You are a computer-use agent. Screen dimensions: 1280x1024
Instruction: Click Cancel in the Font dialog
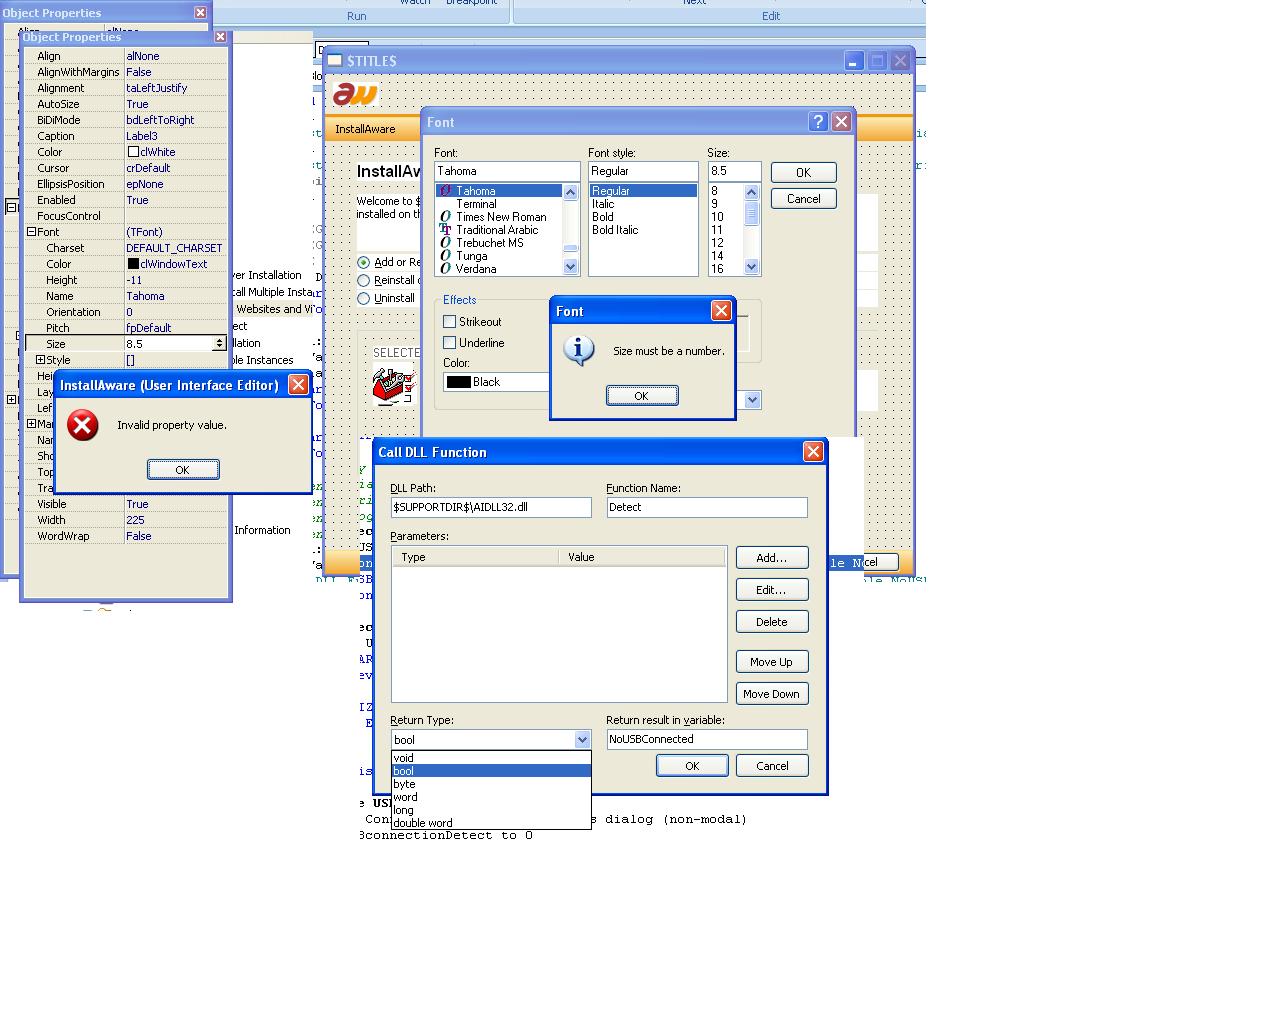click(803, 199)
